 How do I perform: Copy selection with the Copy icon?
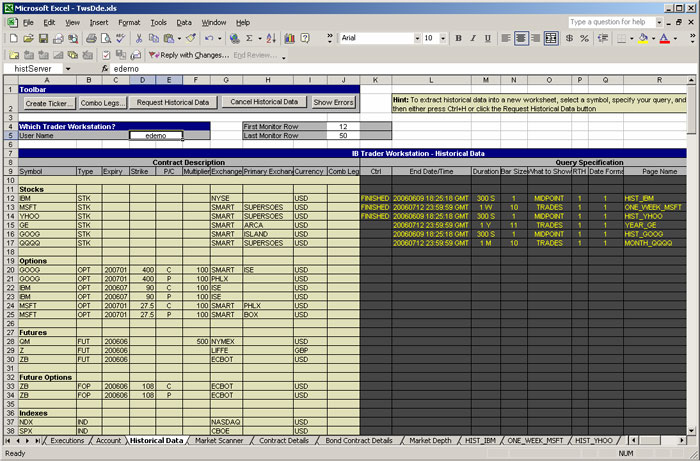click(154, 39)
